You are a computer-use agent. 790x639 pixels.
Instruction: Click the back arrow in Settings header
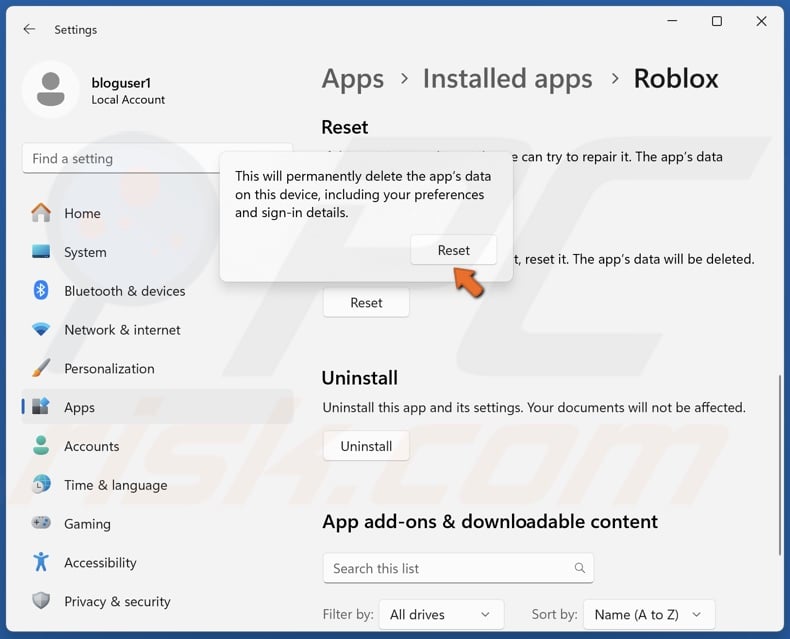click(29, 30)
